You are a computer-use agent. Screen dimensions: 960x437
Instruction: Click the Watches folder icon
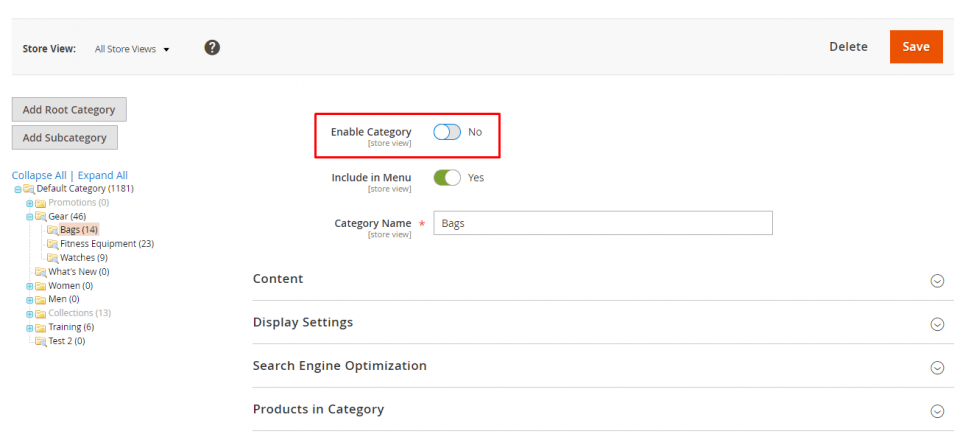[x=53, y=258]
